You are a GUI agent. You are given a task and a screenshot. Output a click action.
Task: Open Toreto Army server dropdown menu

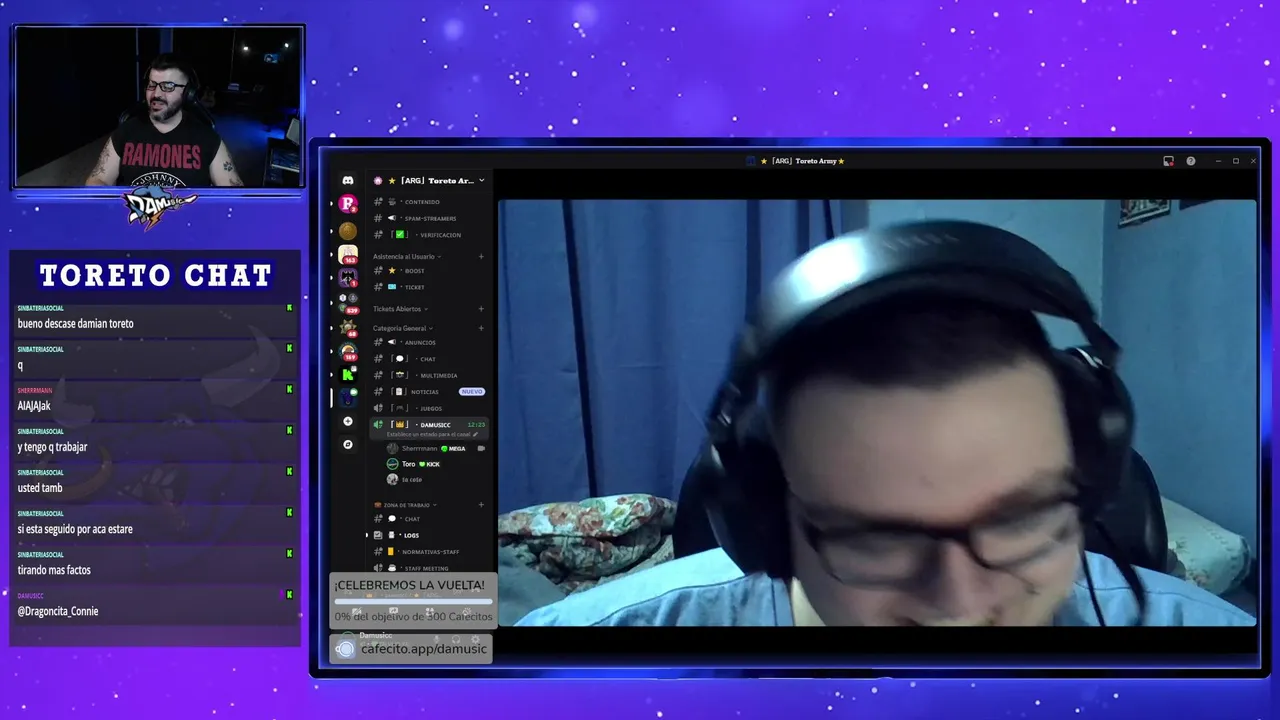tap(481, 181)
